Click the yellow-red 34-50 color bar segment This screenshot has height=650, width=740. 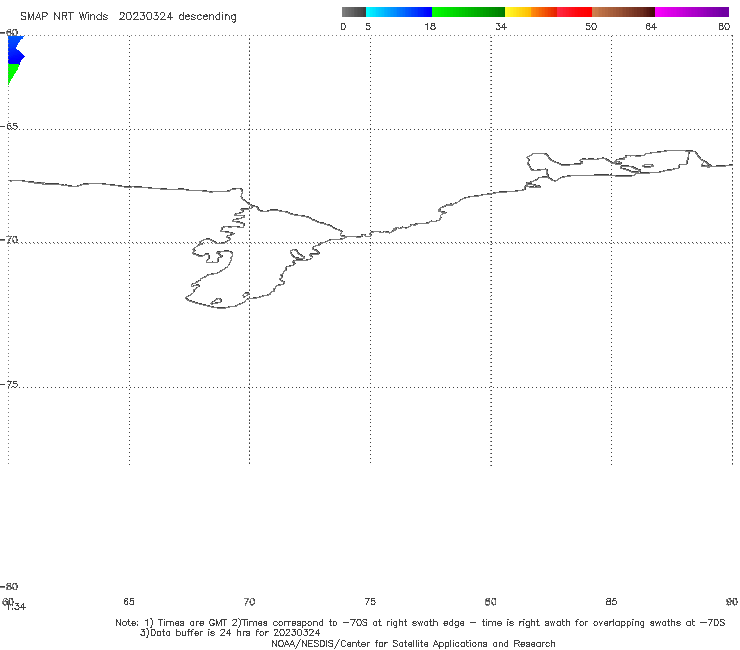(548, 12)
